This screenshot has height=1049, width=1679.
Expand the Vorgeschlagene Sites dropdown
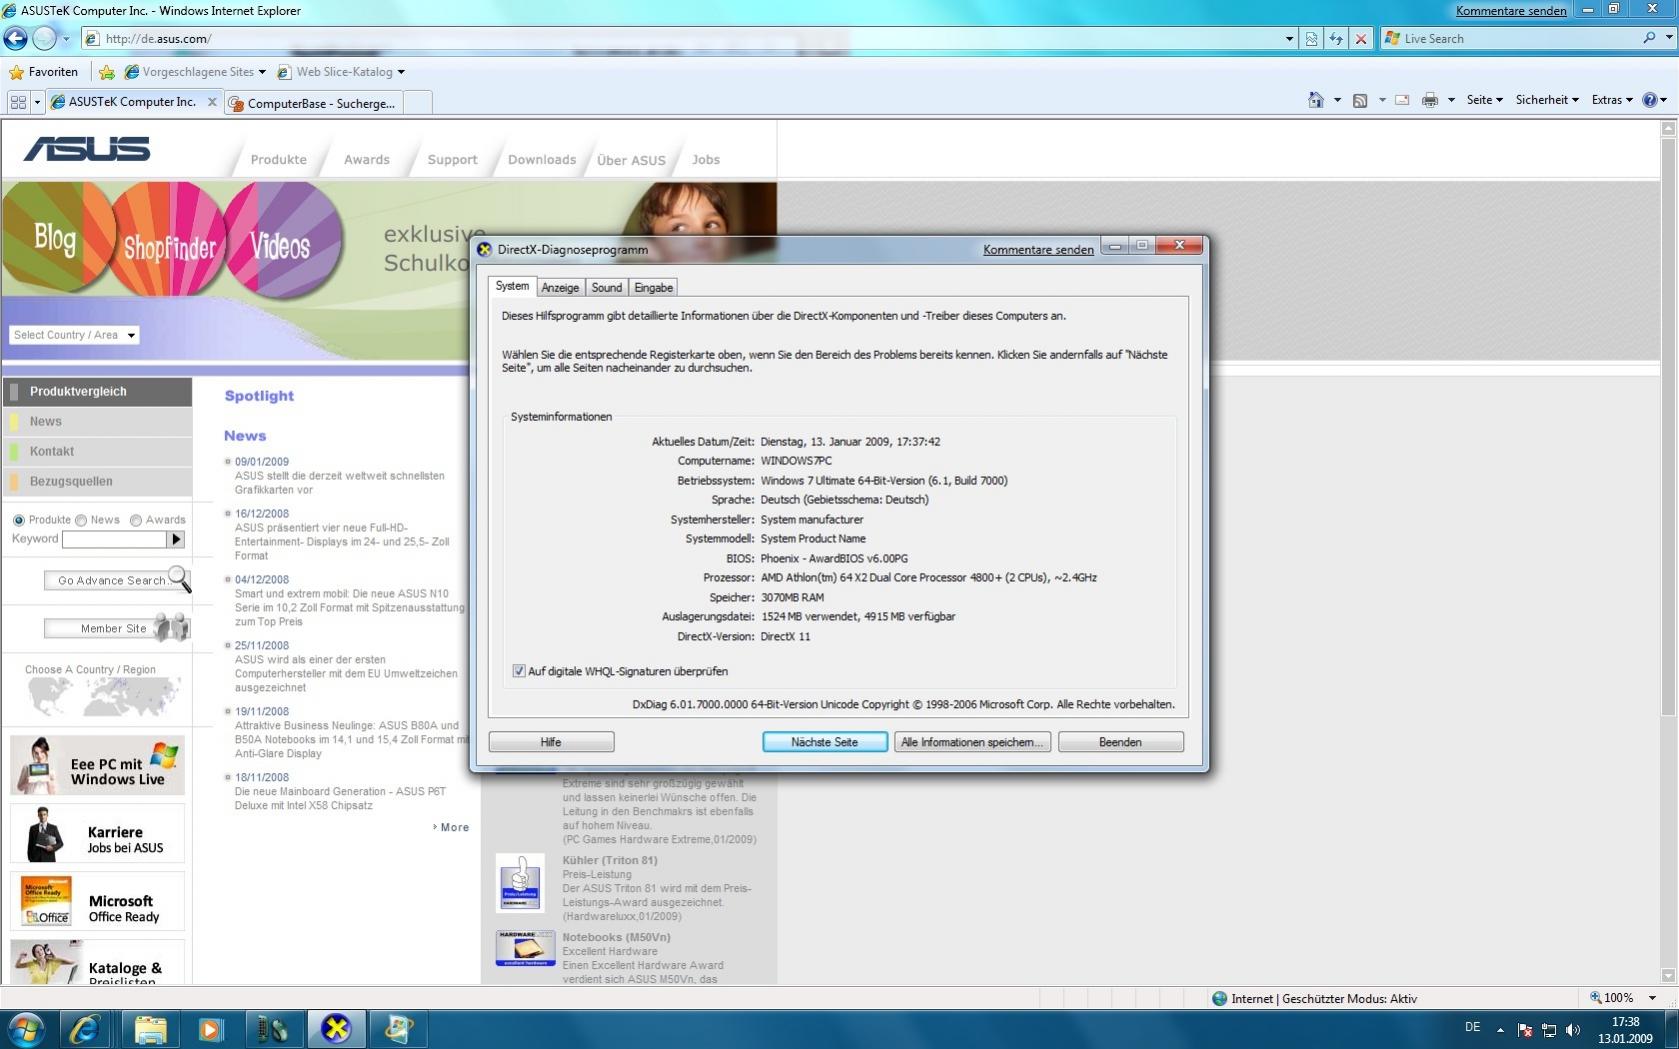coord(262,72)
